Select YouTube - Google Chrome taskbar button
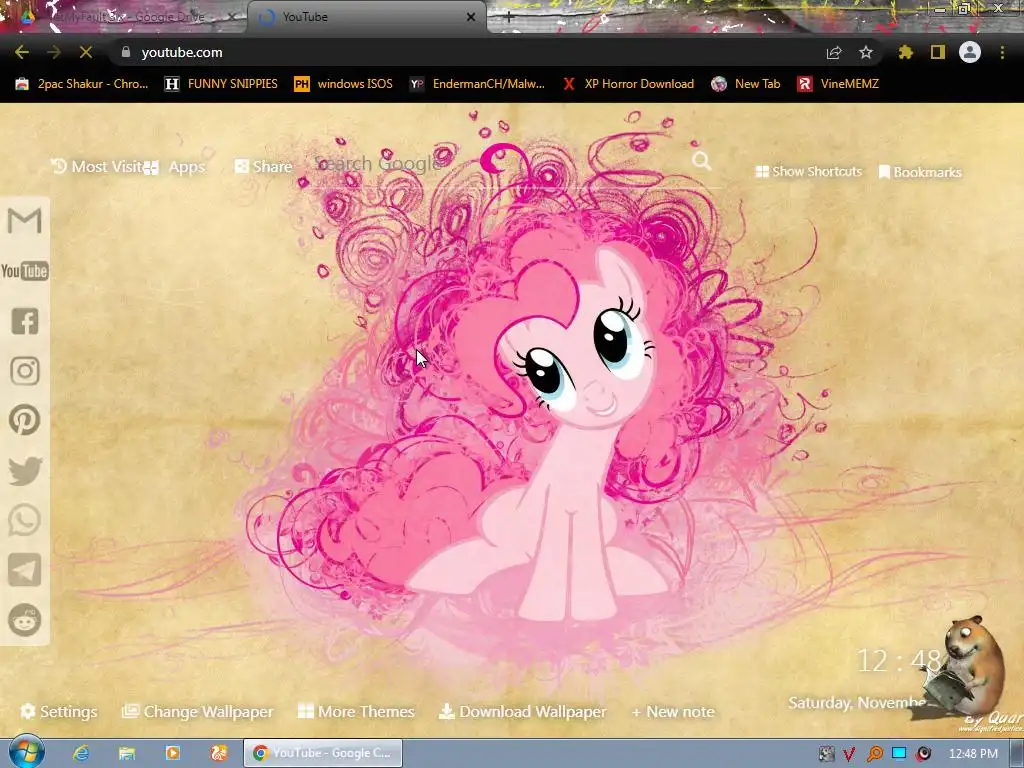 tap(323, 753)
